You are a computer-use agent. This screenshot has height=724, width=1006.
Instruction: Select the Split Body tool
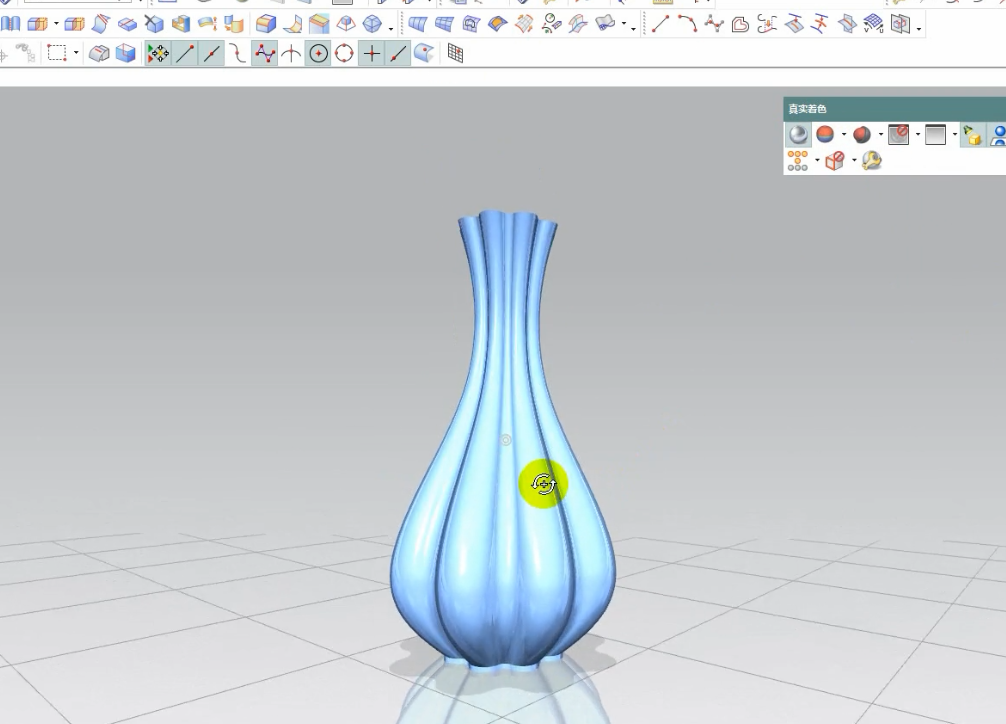point(74,24)
